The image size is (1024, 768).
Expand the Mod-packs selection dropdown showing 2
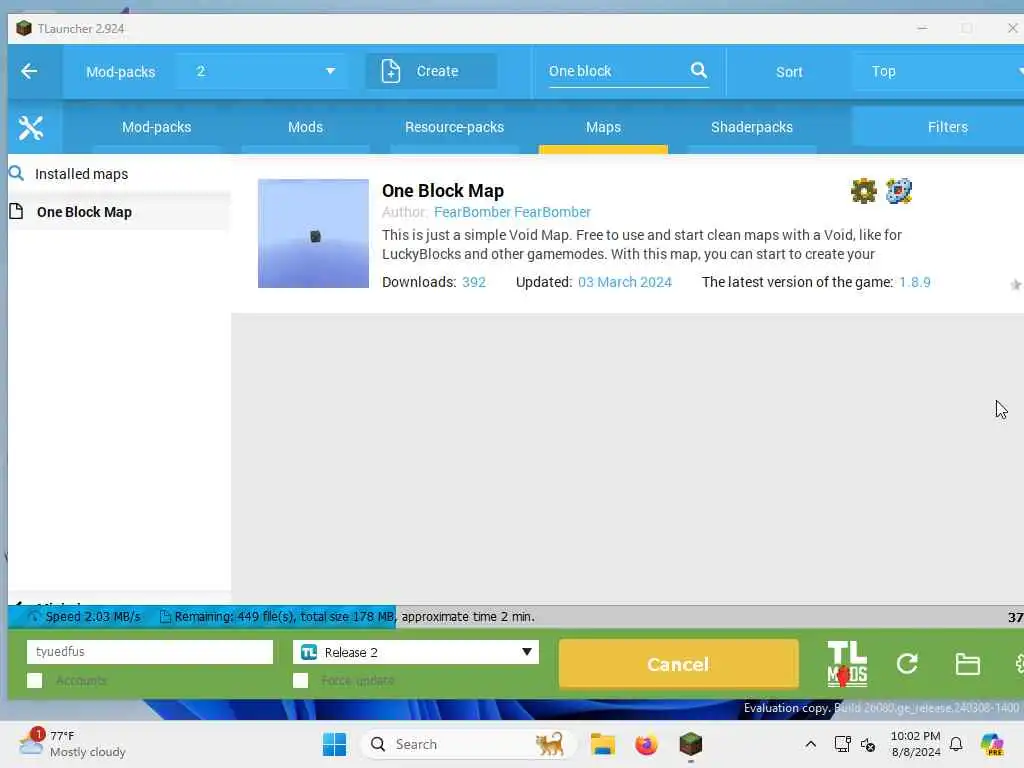coord(261,71)
